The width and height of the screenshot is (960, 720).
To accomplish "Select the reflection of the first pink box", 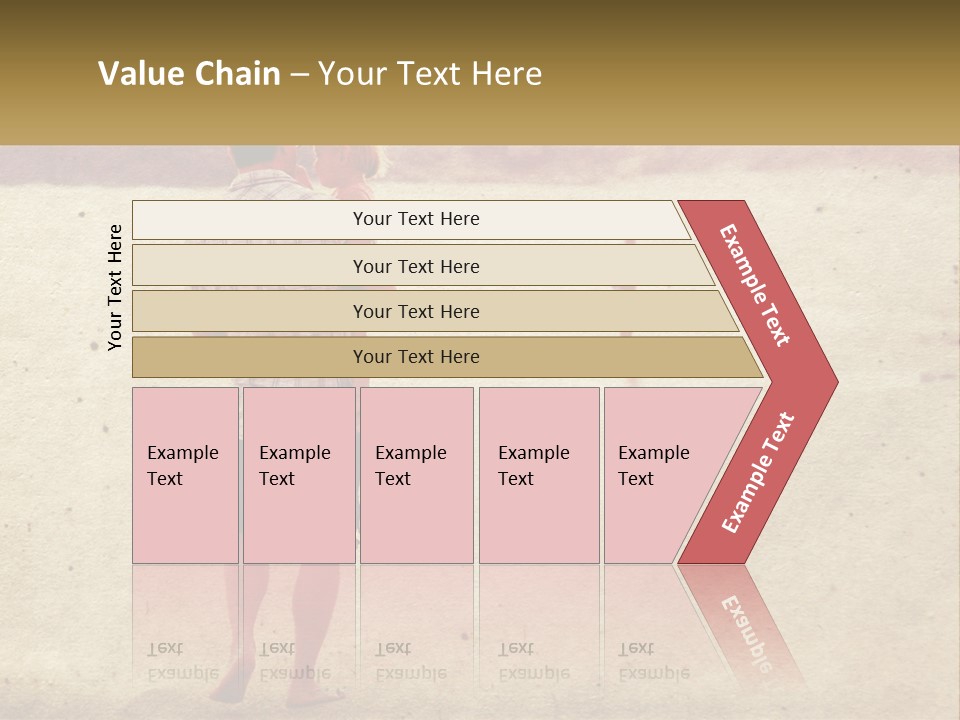I will [186, 624].
